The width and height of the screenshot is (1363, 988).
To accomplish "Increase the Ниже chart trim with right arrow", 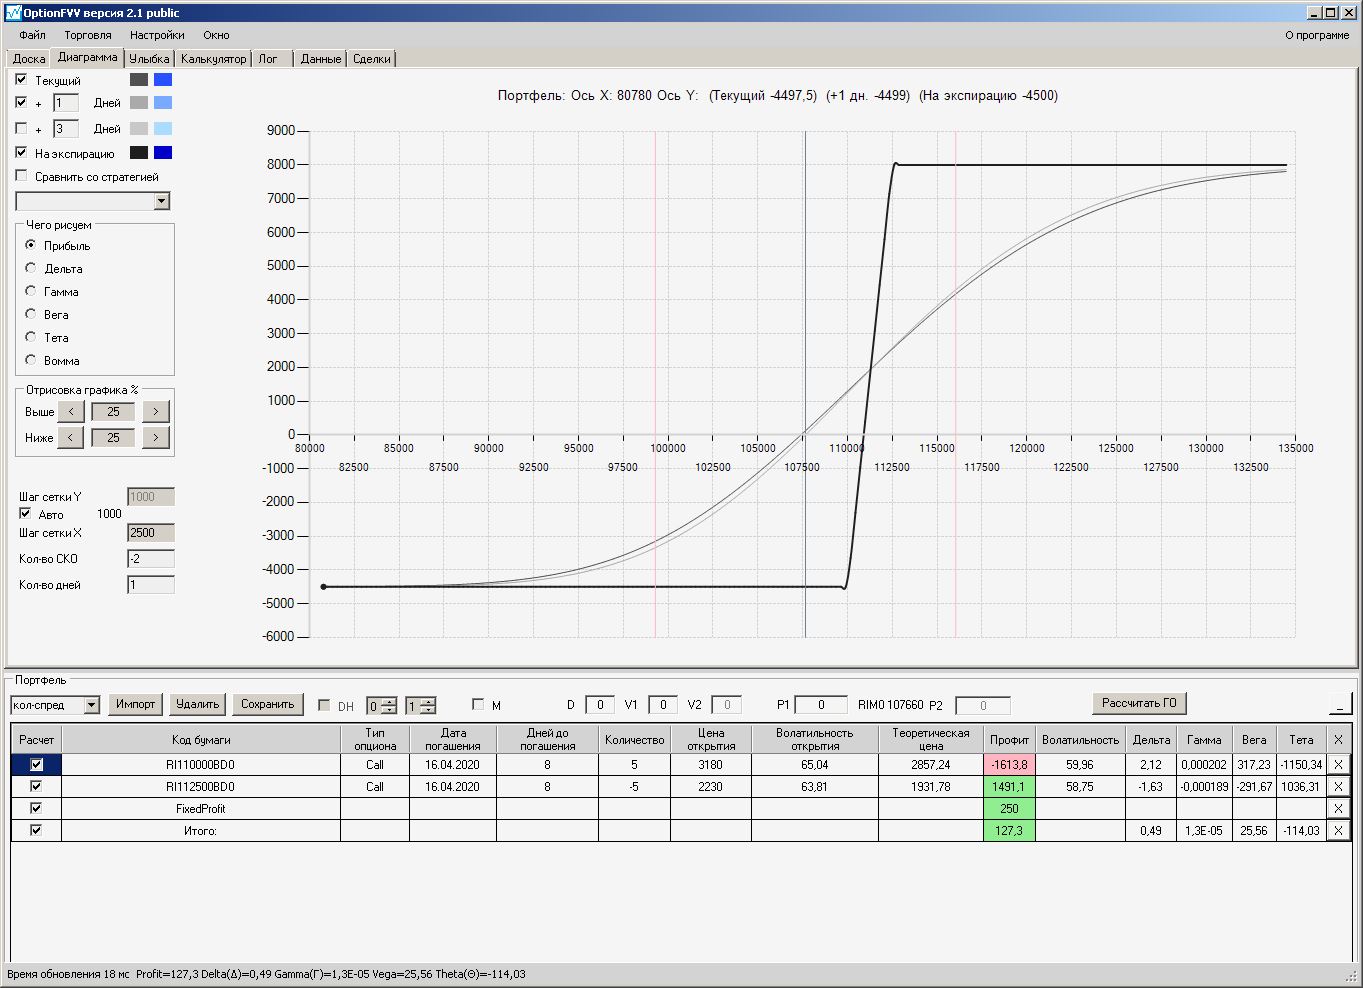I will pyautogui.click(x=156, y=438).
